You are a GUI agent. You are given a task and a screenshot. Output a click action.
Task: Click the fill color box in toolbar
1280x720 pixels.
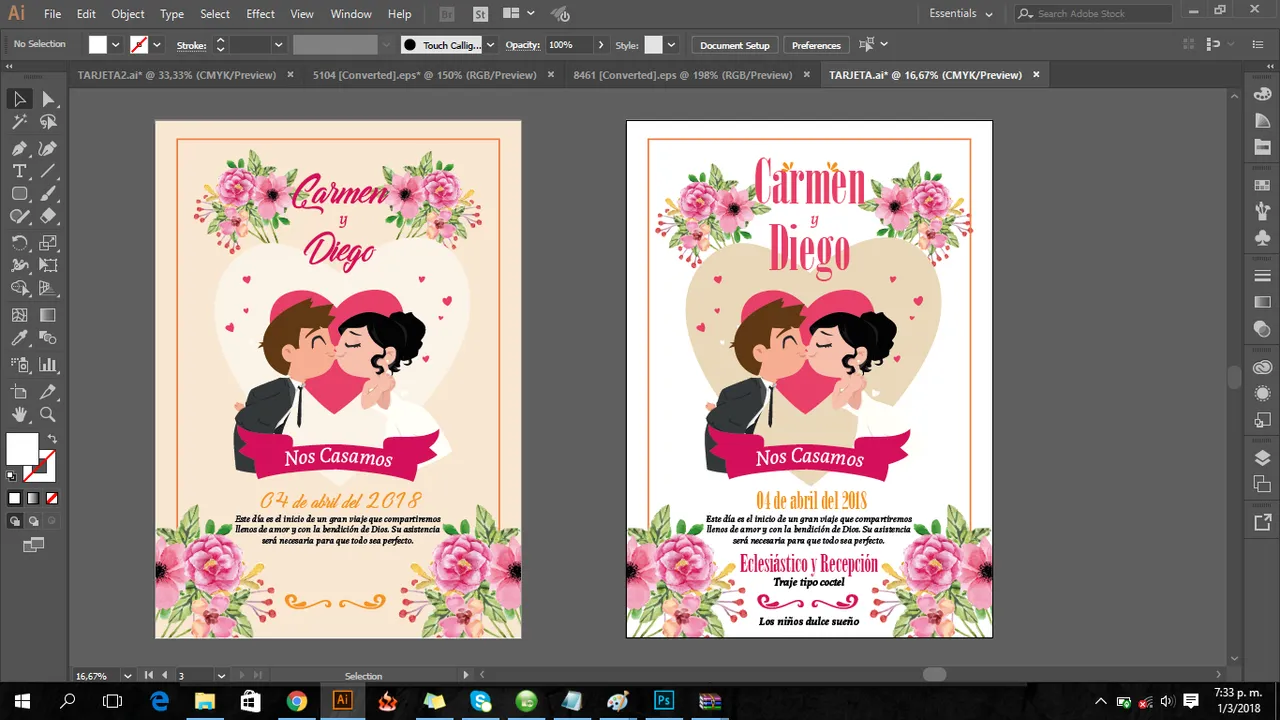[x=22, y=449]
